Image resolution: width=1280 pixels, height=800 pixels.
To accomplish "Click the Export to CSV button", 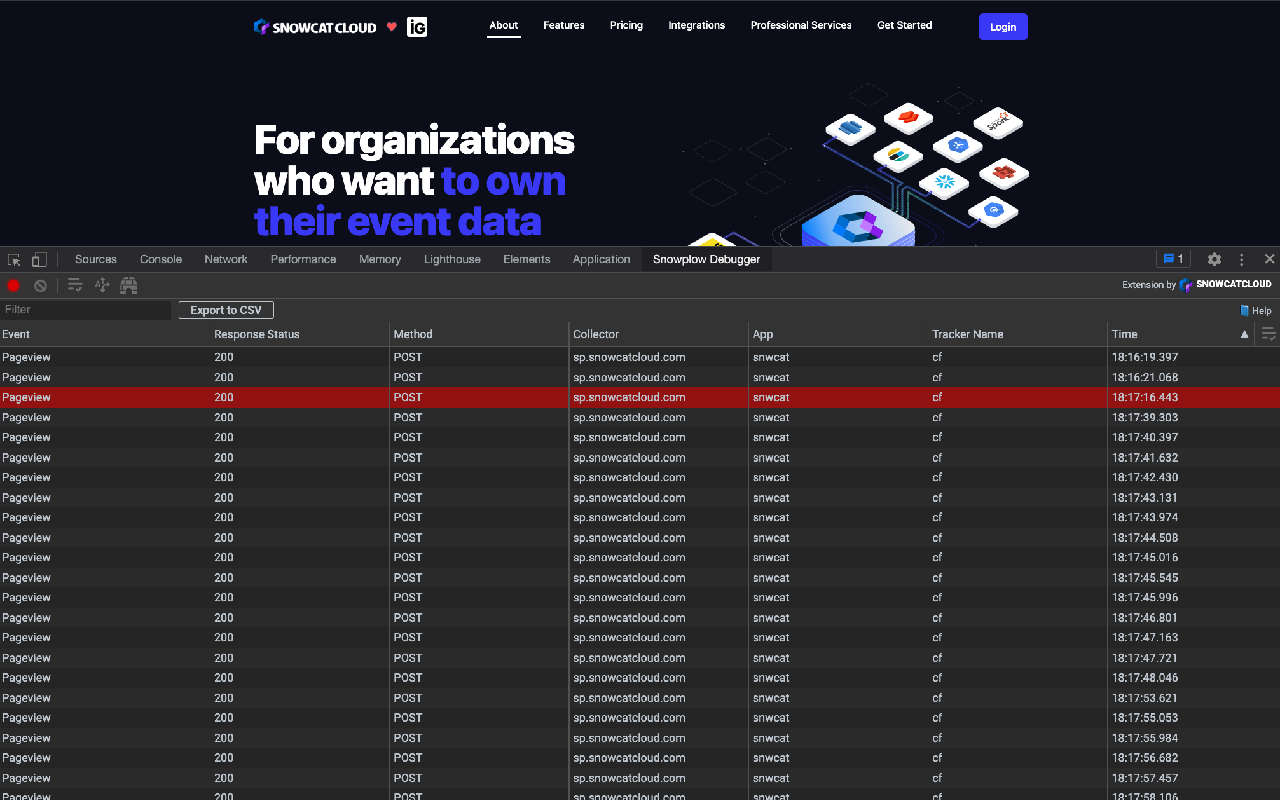I will [x=225, y=309].
